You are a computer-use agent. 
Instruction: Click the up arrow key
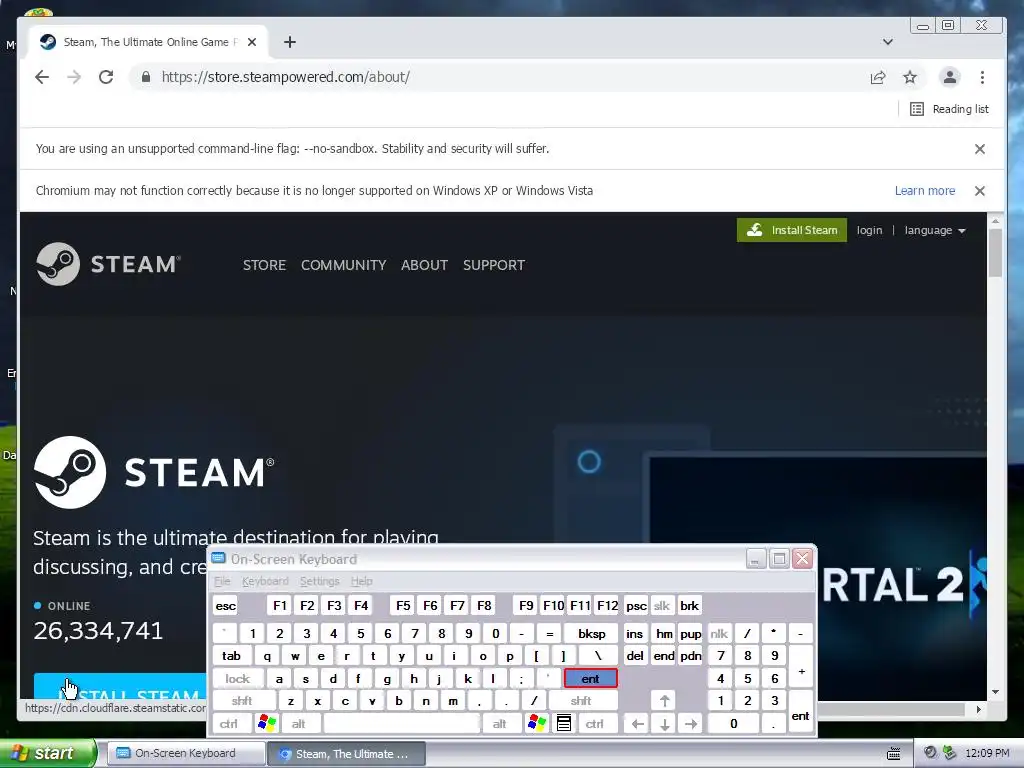pyautogui.click(x=664, y=701)
